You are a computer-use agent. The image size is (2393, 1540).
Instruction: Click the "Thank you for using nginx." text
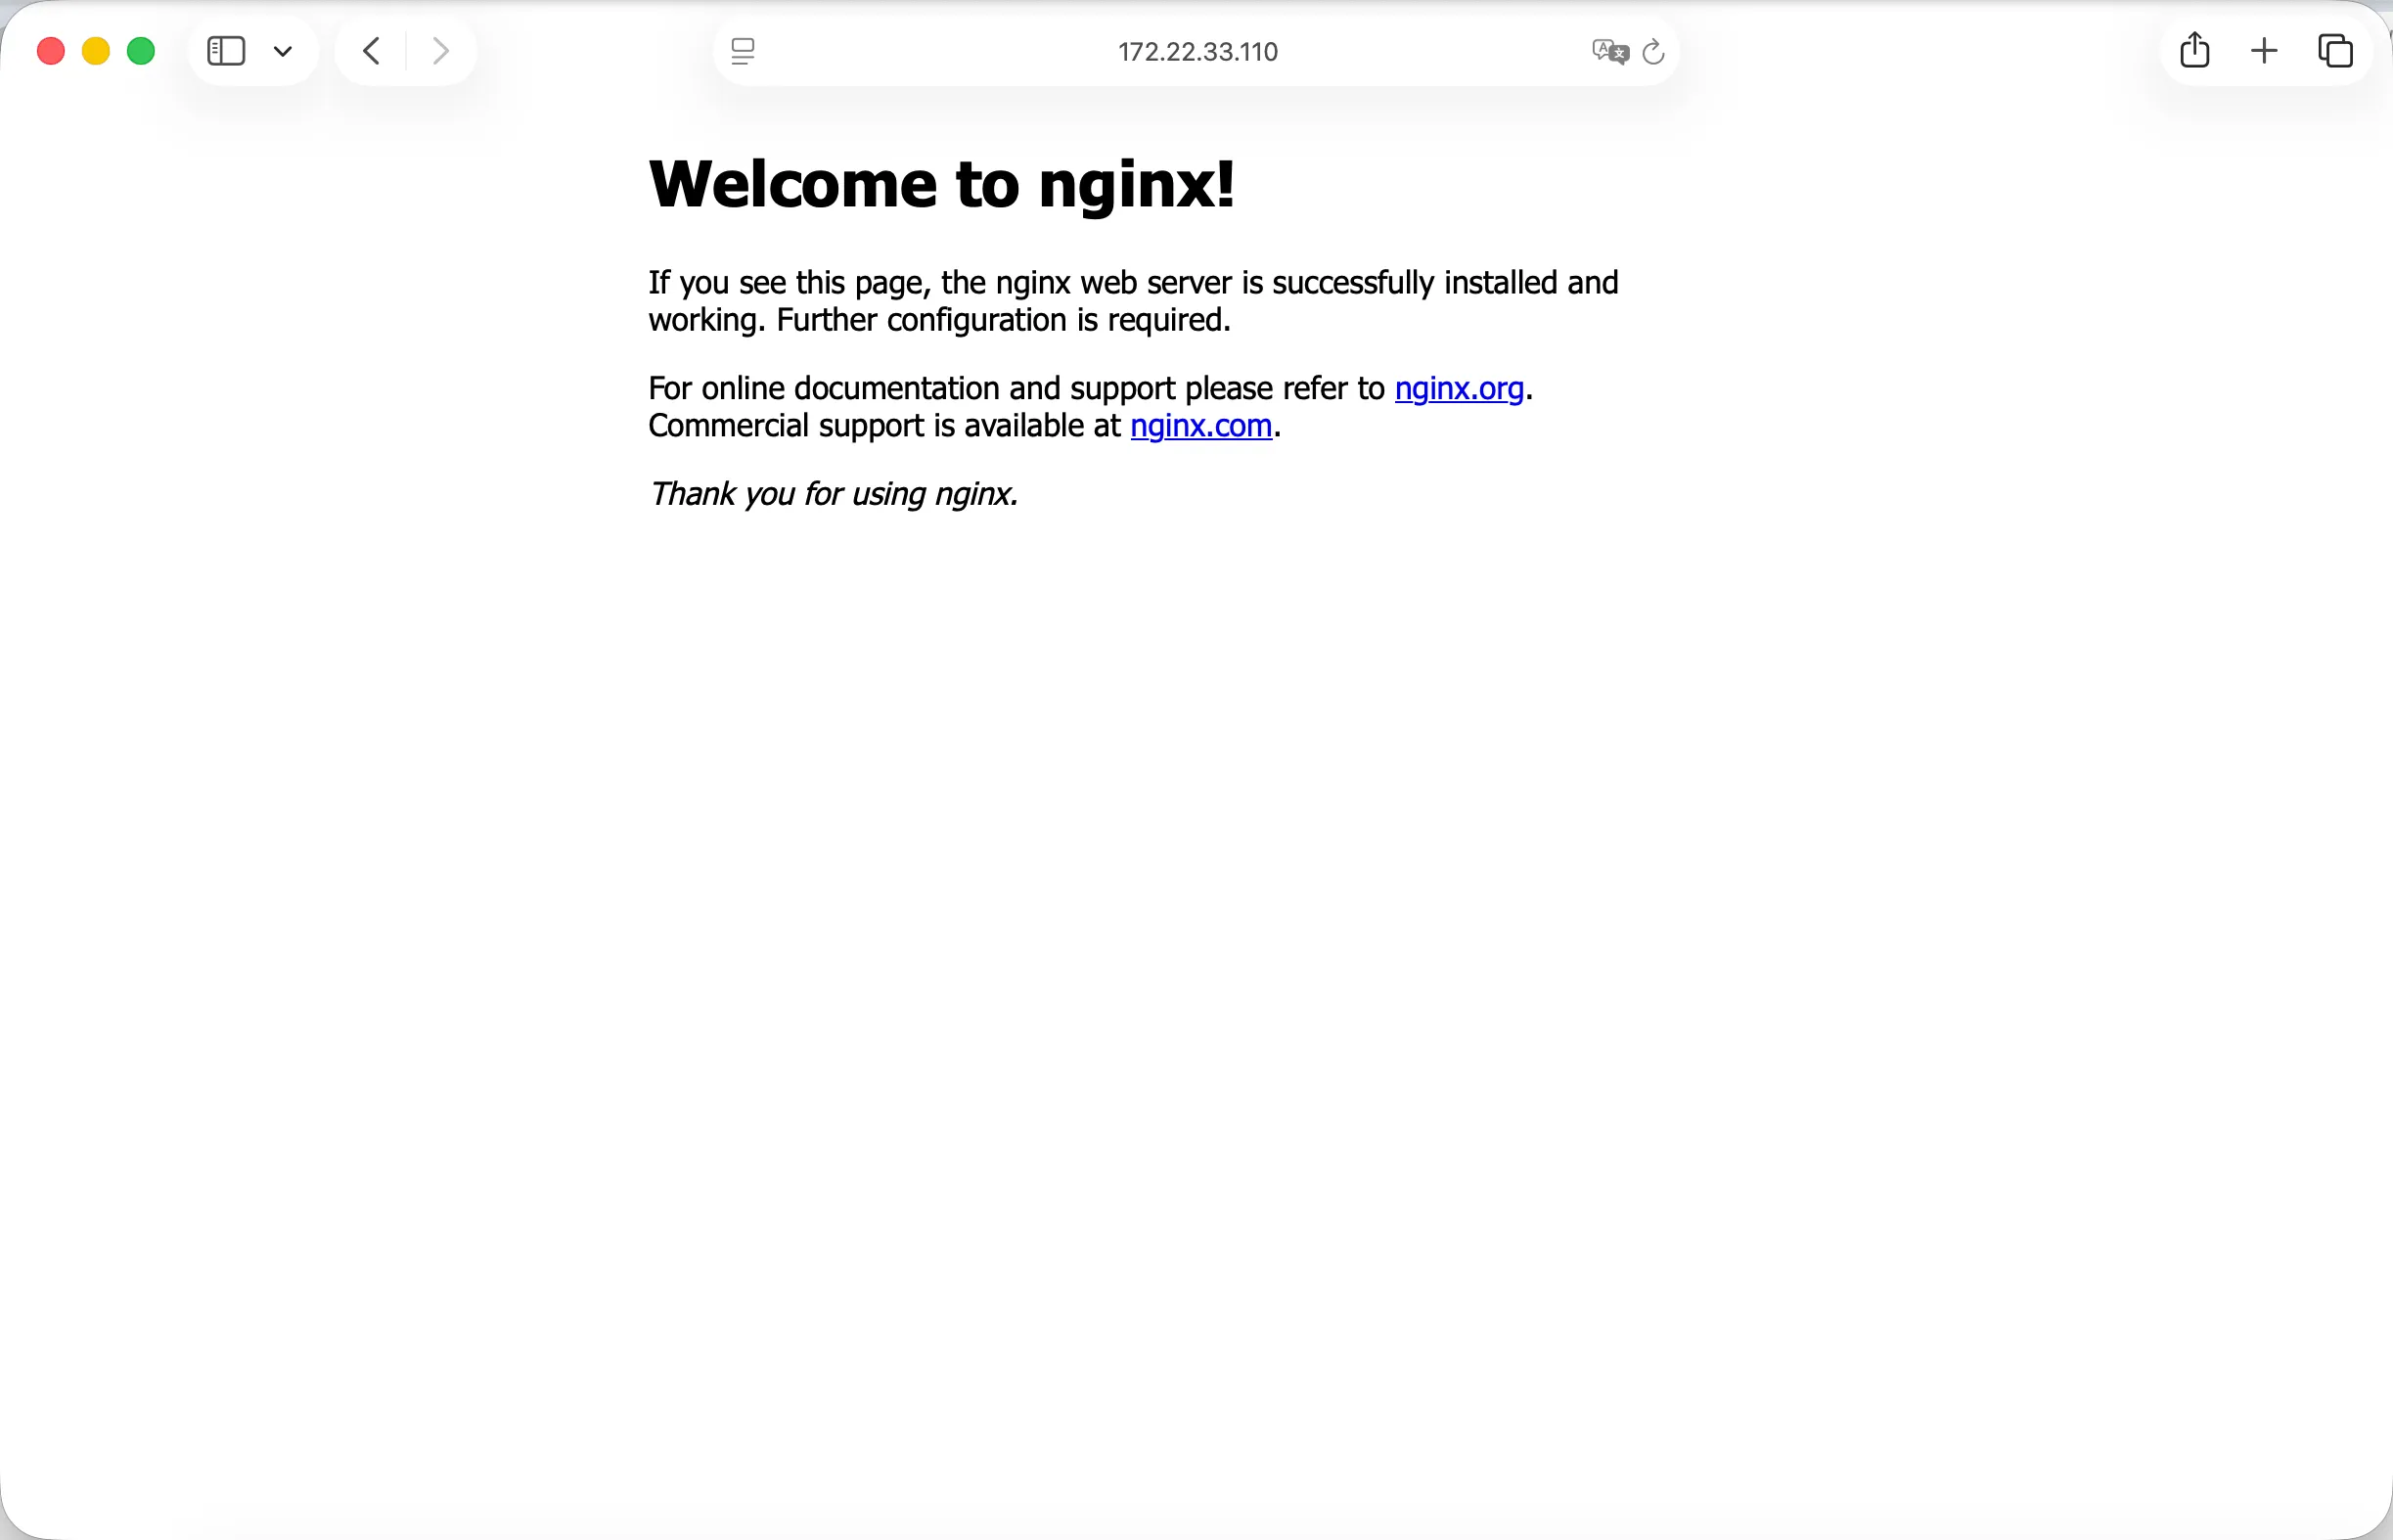(833, 494)
